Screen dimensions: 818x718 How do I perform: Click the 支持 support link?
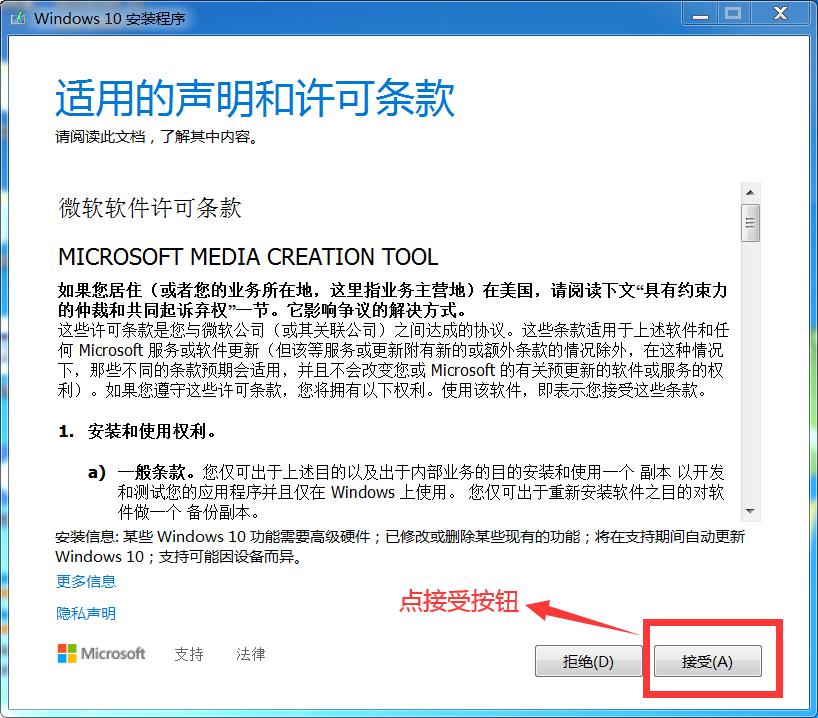[189, 654]
